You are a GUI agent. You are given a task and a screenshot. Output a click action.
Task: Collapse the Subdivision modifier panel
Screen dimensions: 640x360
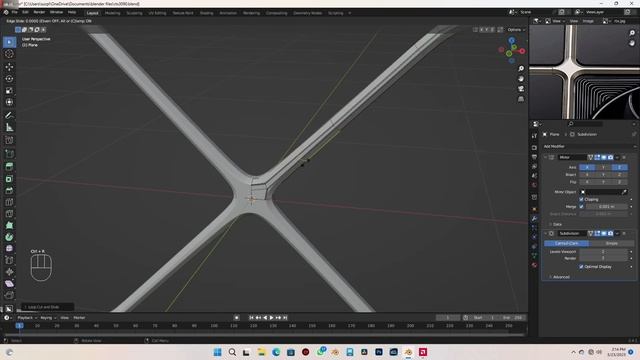point(545,233)
